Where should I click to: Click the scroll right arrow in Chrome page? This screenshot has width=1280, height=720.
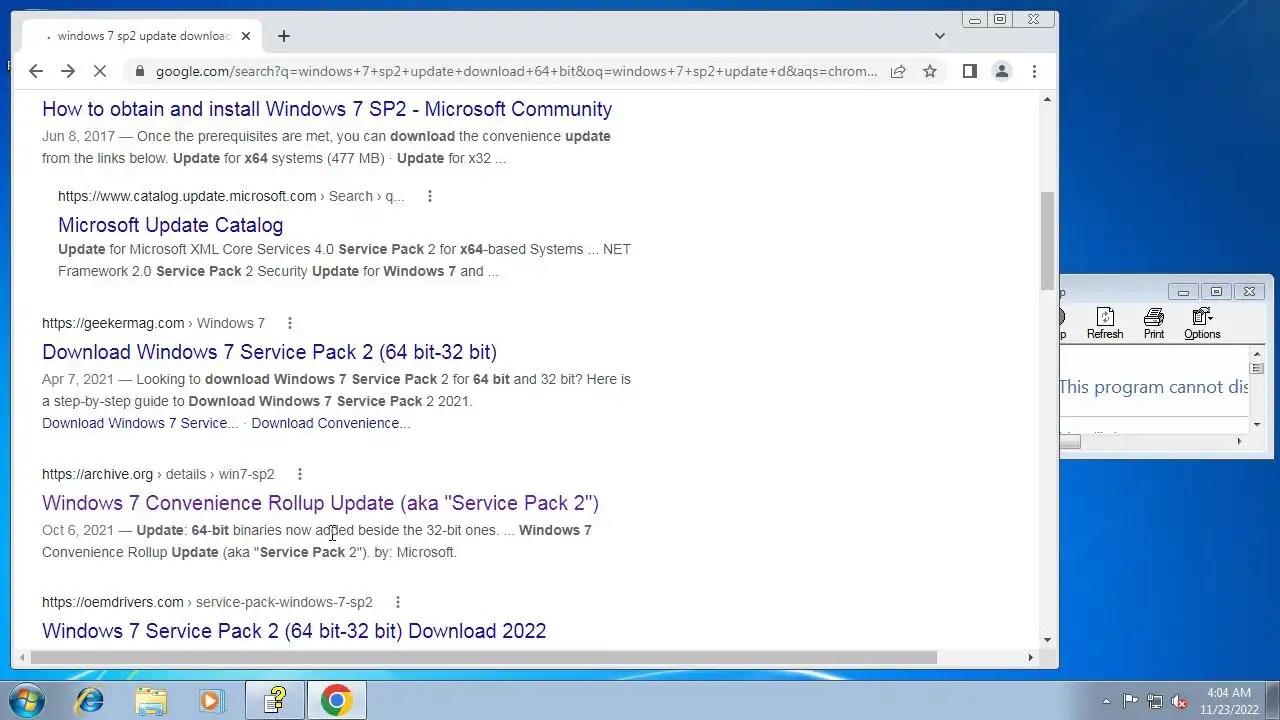pyautogui.click(x=1030, y=657)
